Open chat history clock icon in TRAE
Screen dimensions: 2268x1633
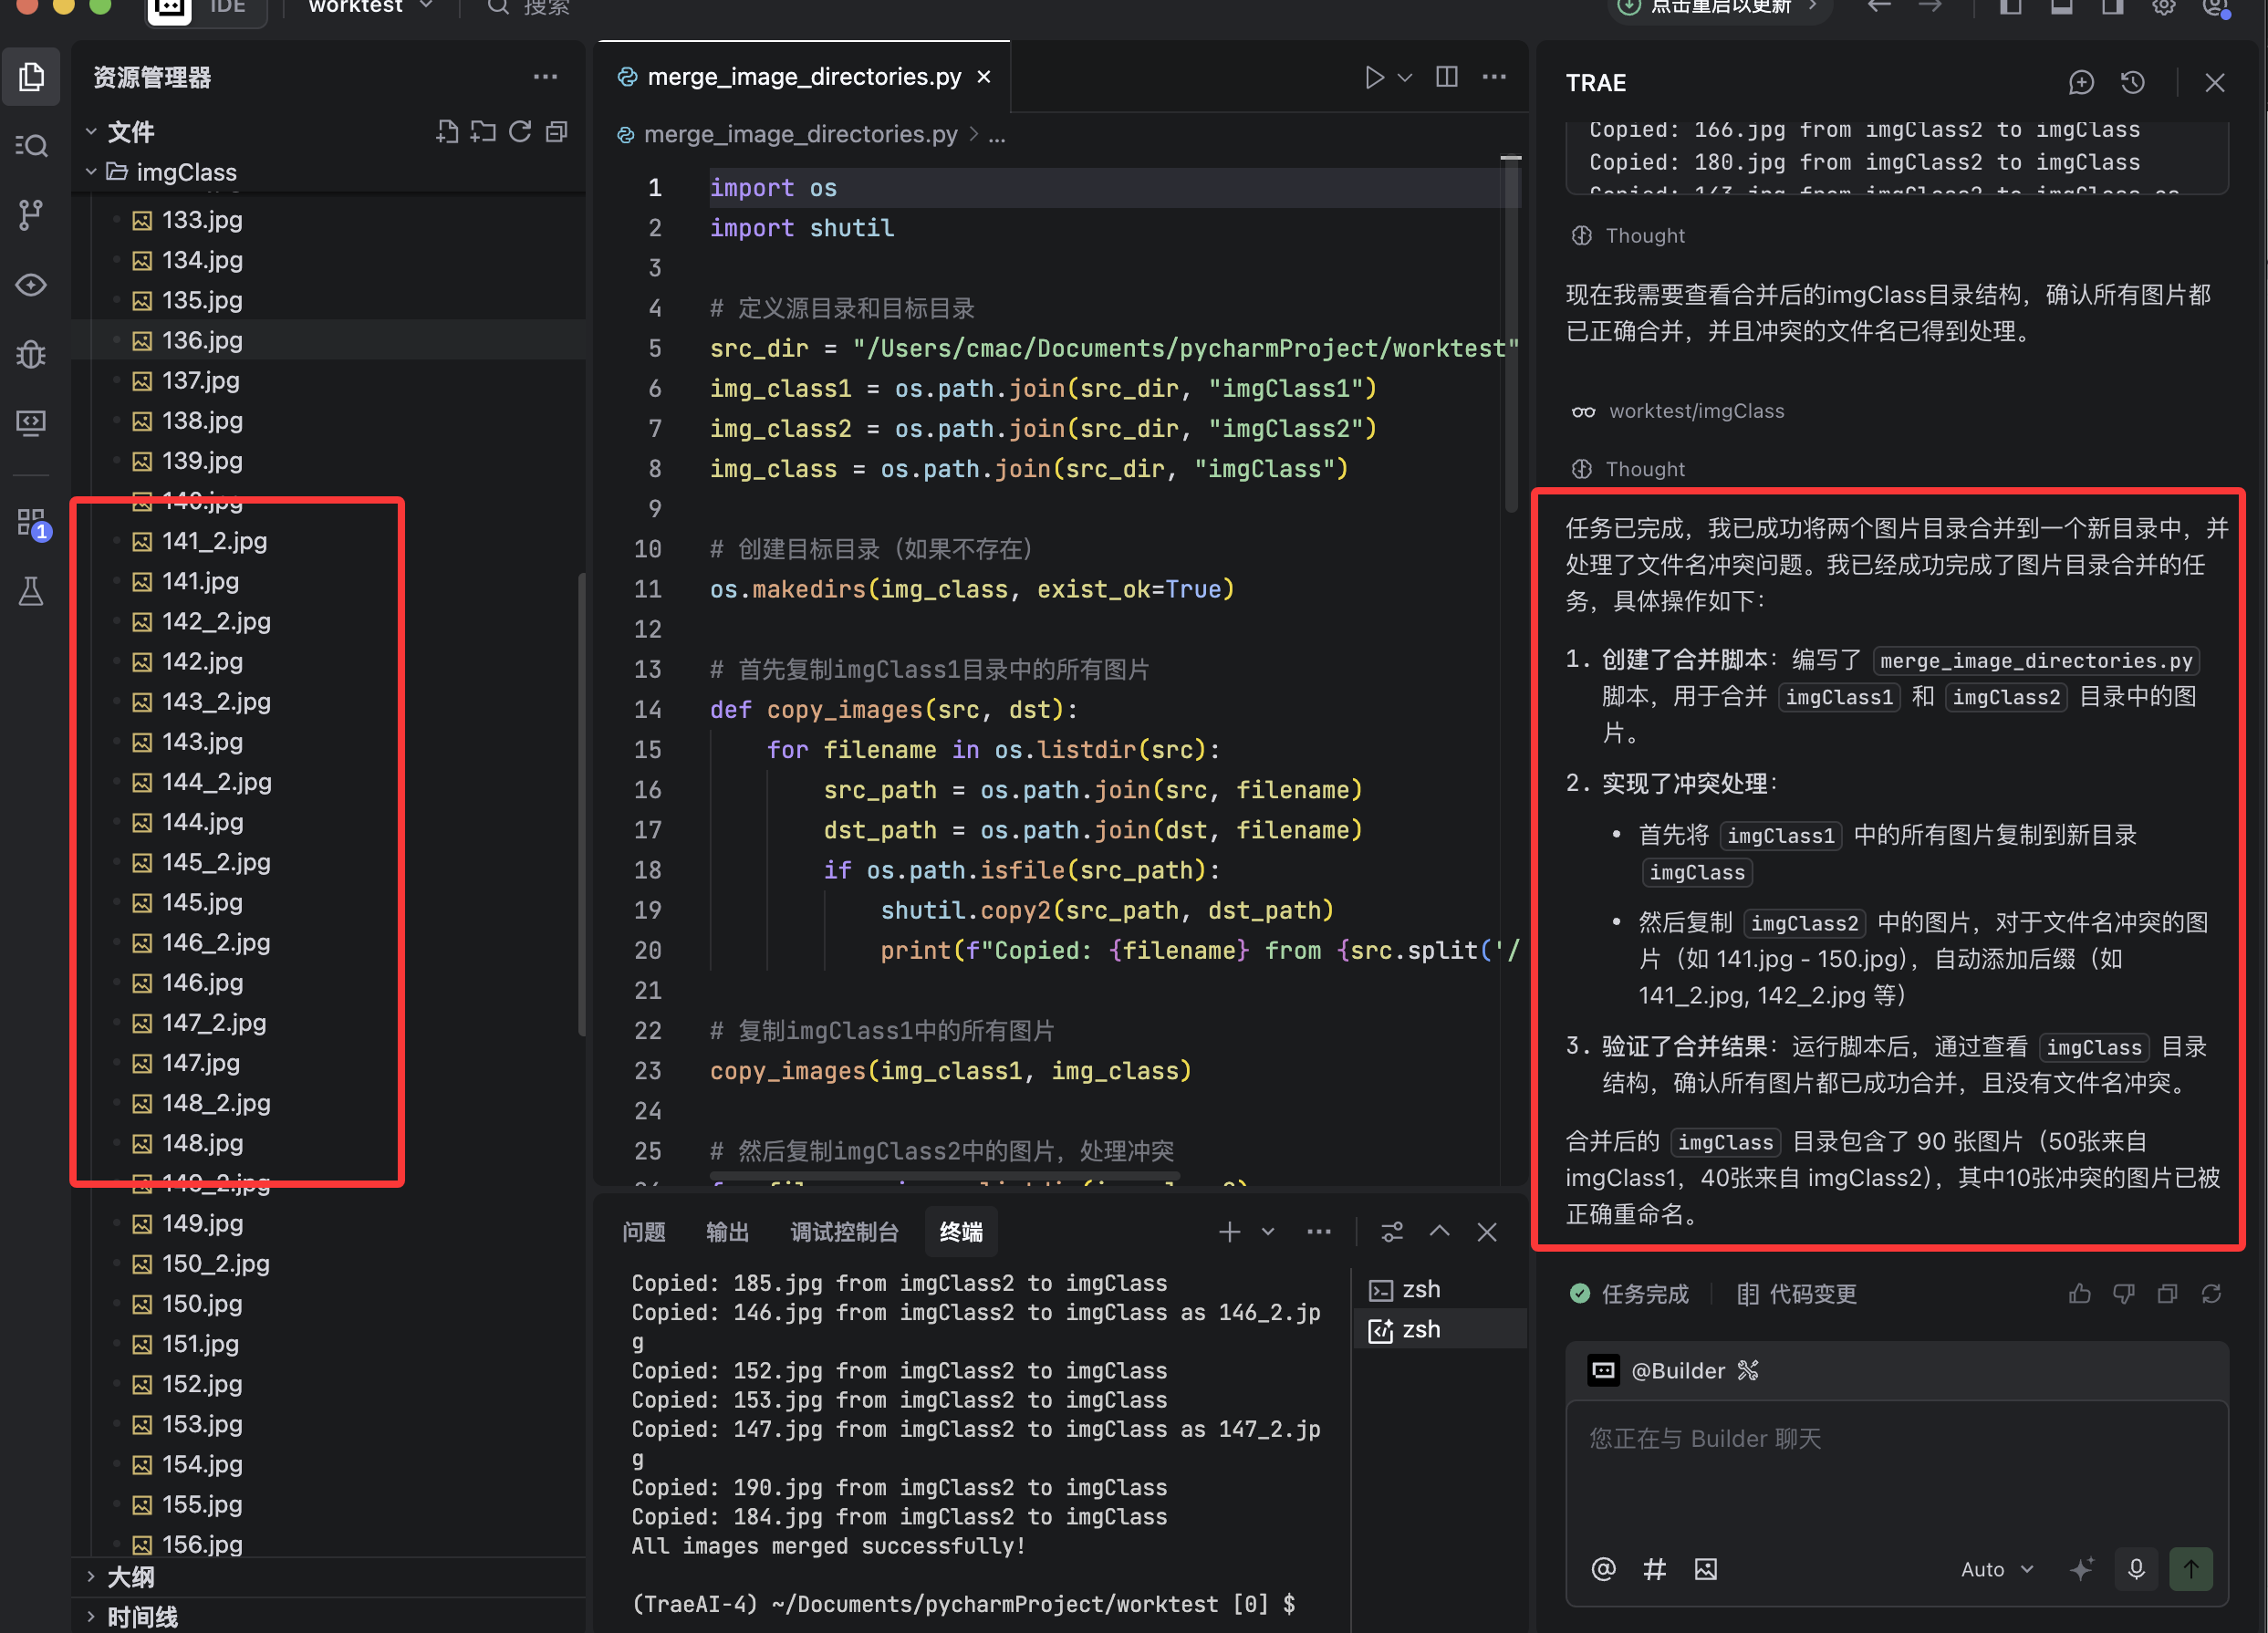(x=2132, y=83)
